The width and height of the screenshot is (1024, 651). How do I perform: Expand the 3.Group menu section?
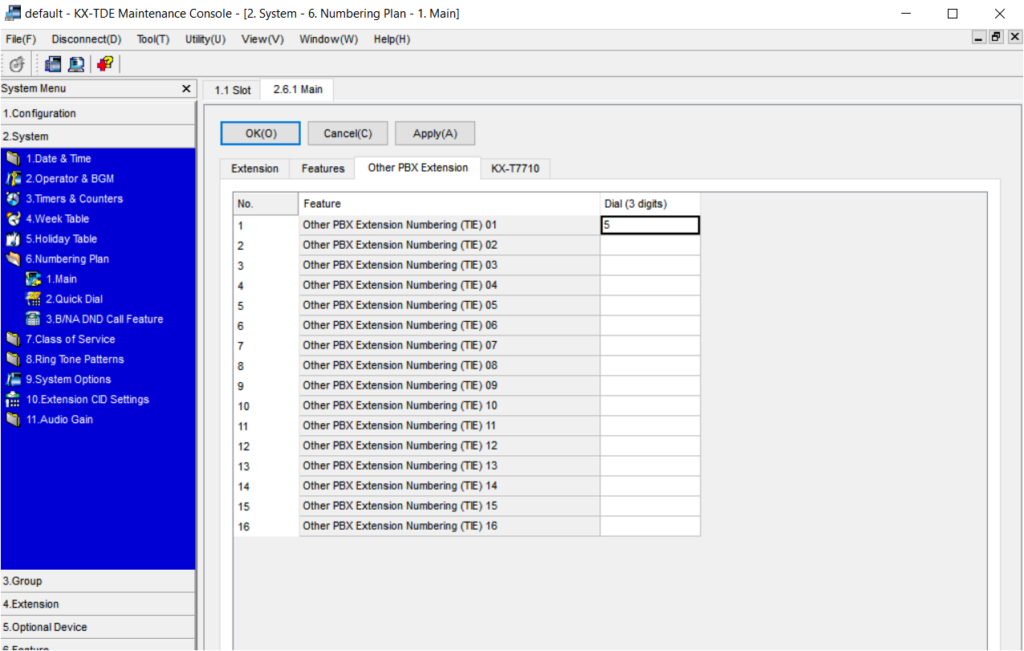[x=98, y=581]
